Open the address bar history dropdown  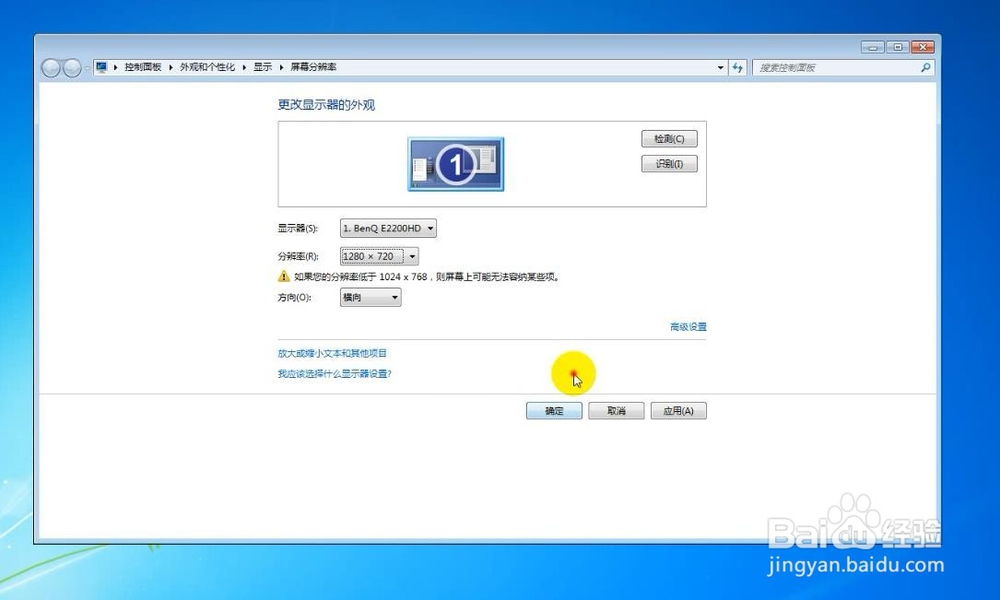pos(720,67)
